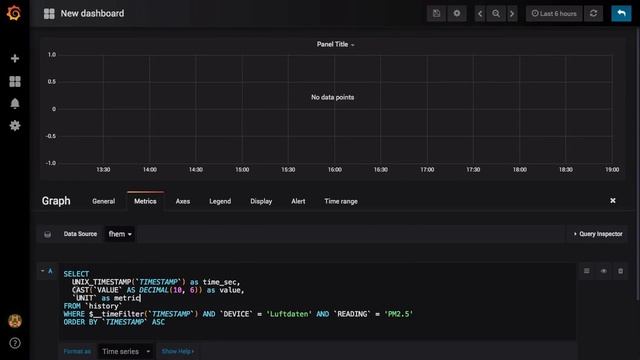640x360 pixels.
Task: Click the Show Help link
Action: click(x=178, y=351)
